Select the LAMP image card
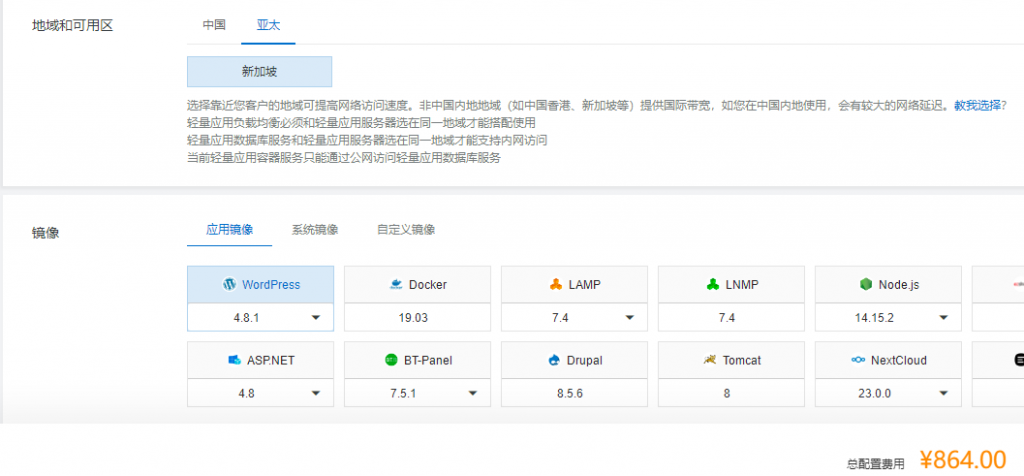1024x476 pixels. coord(574,285)
